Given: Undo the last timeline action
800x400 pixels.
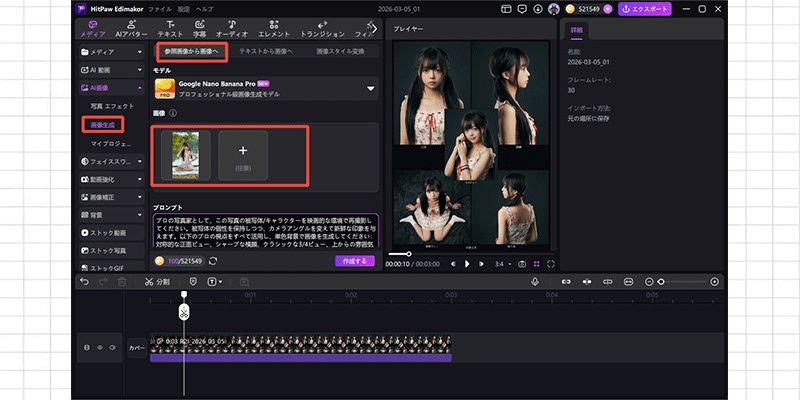Looking at the screenshot, I should 85,282.
